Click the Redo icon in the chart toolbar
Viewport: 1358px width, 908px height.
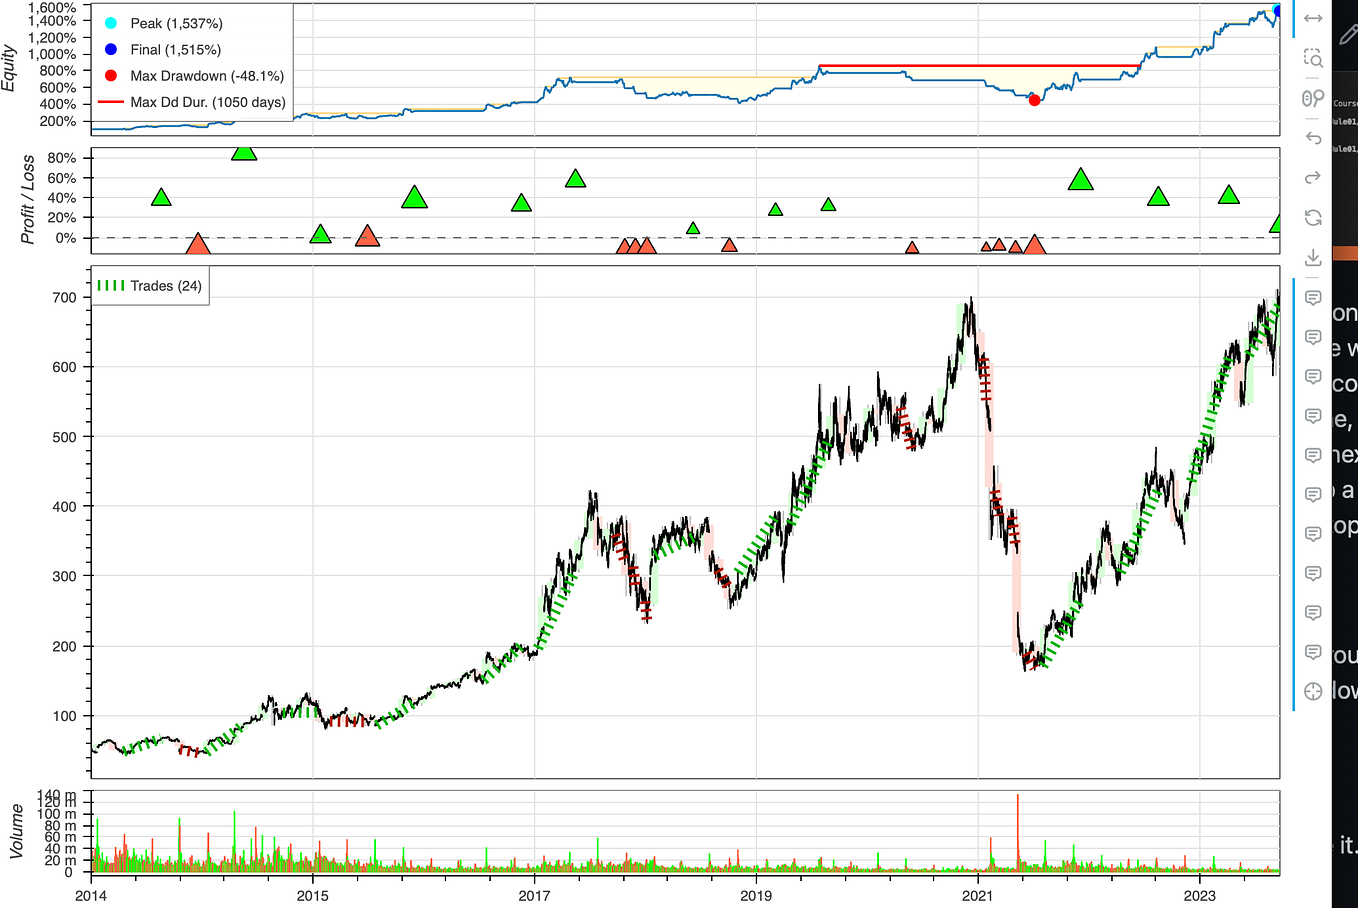pos(1312,177)
